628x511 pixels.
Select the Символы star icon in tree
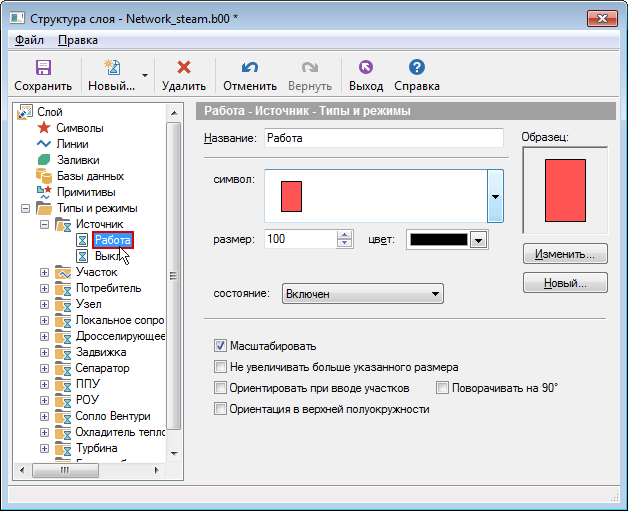(x=43, y=128)
